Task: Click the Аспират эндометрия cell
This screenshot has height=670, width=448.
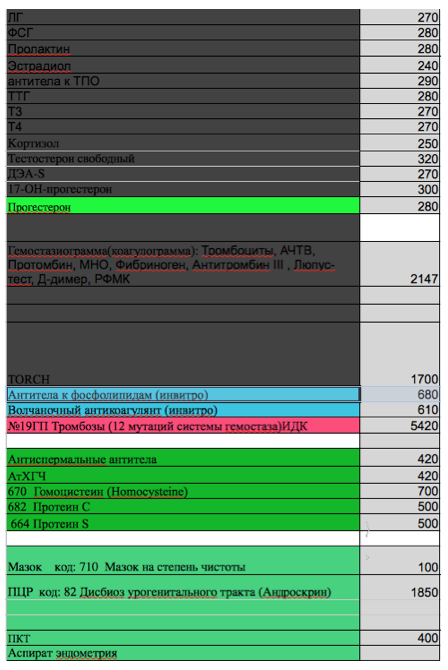Action: tap(183, 653)
